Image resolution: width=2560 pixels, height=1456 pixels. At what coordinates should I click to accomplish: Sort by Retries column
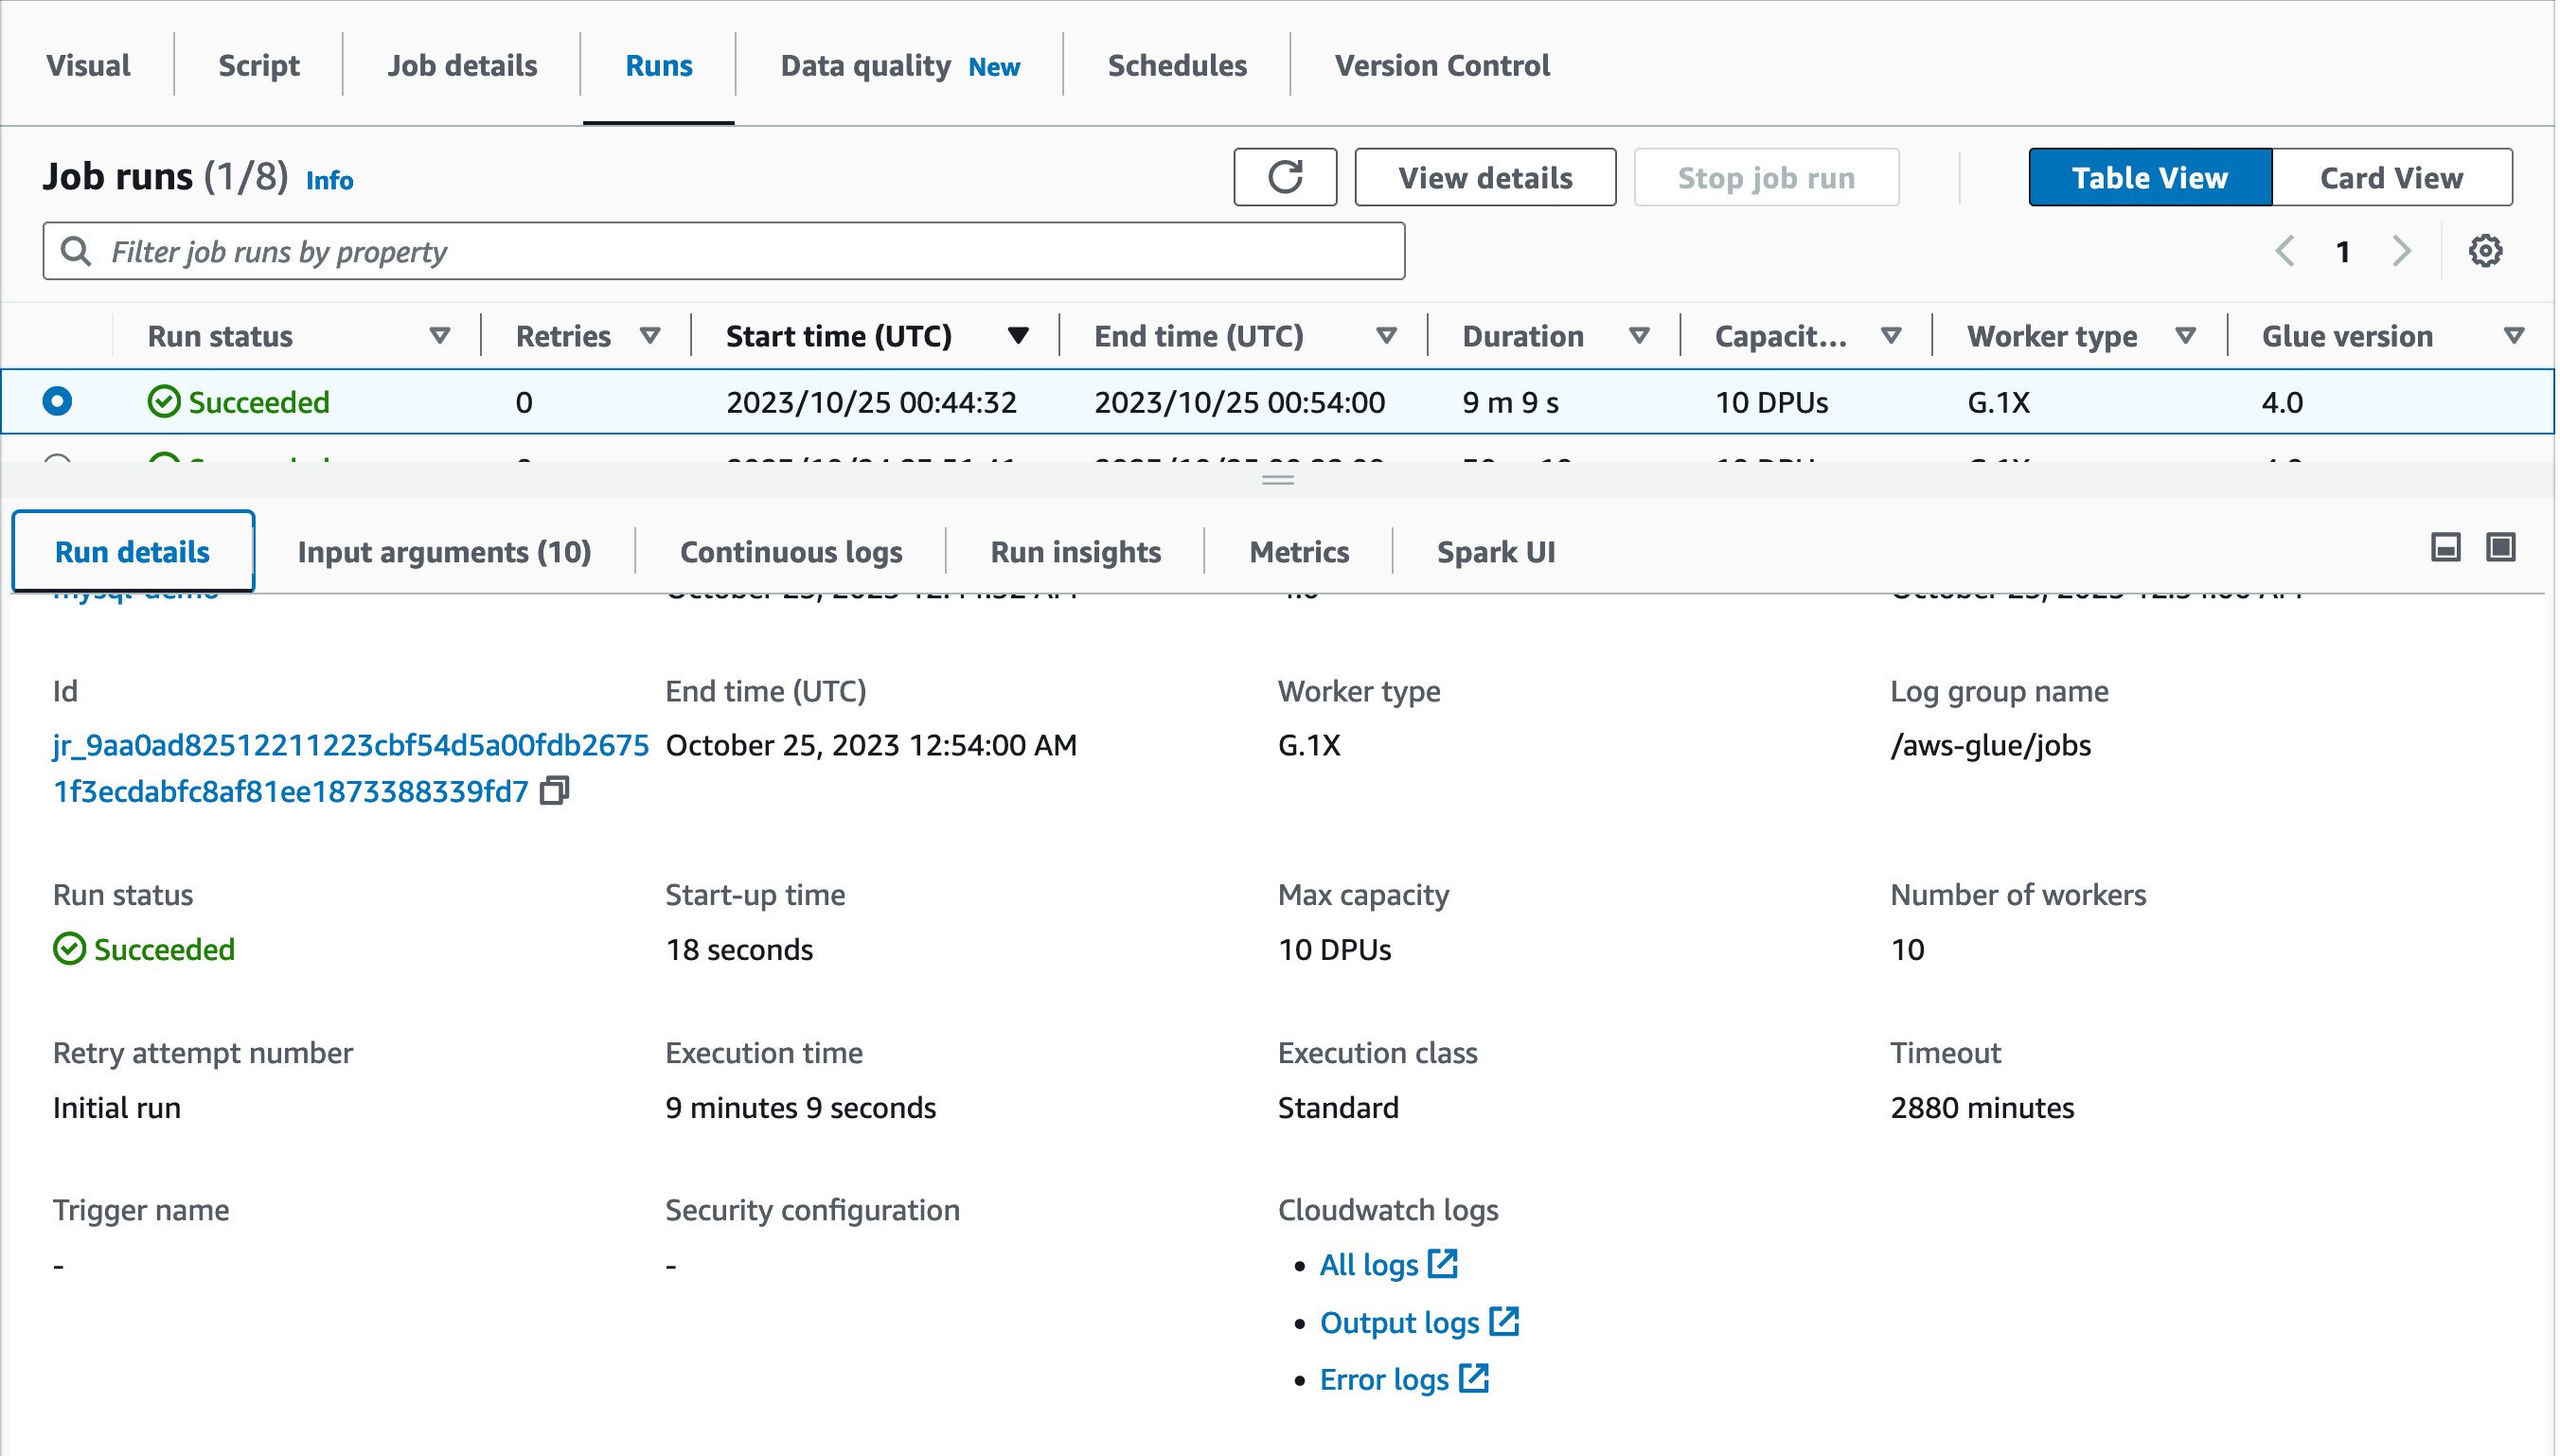click(x=650, y=336)
